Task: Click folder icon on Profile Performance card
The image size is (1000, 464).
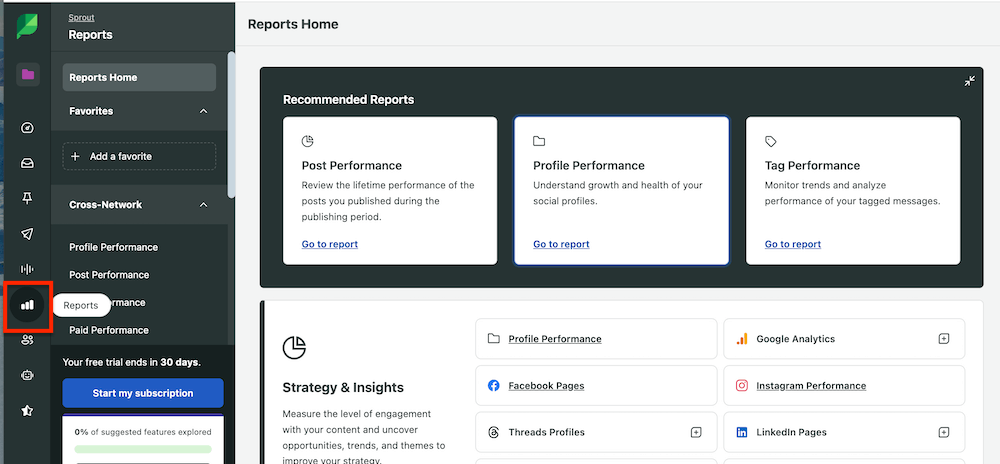Action: tap(539, 141)
